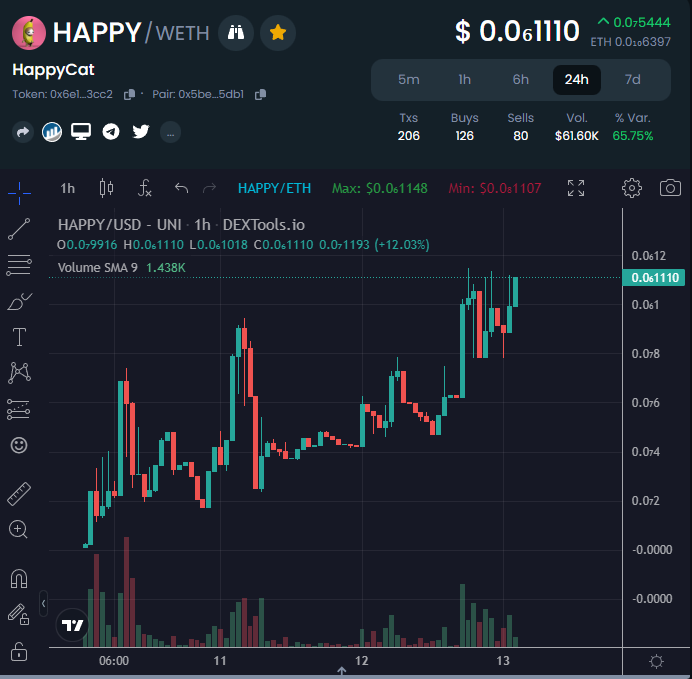Click the up arrow marker on time axis

342,671
